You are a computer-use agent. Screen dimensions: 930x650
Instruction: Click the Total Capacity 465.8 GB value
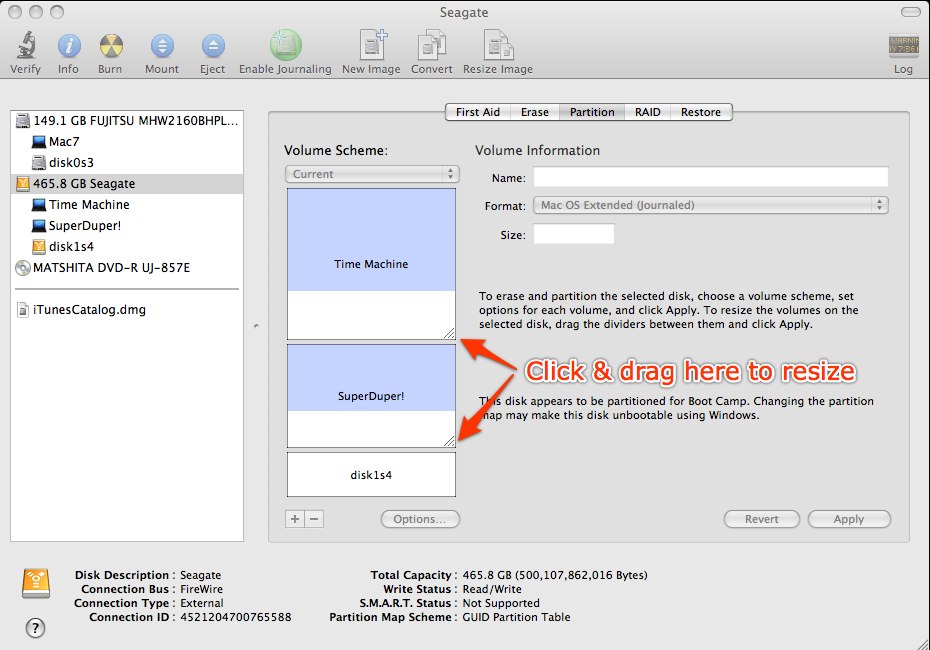tap(555, 575)
